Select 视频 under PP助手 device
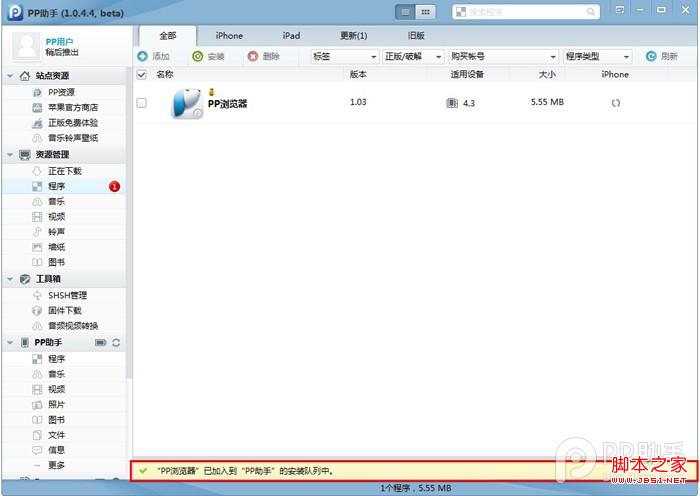 click(x=64, y=389)
